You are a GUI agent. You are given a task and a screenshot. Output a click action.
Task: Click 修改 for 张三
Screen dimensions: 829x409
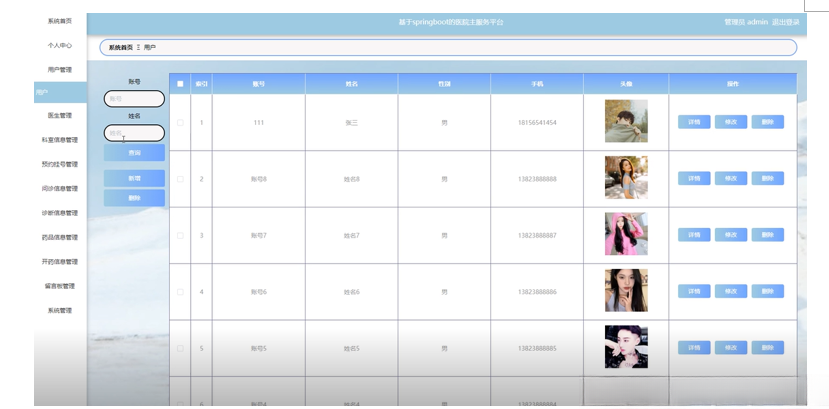coord(731,122)
